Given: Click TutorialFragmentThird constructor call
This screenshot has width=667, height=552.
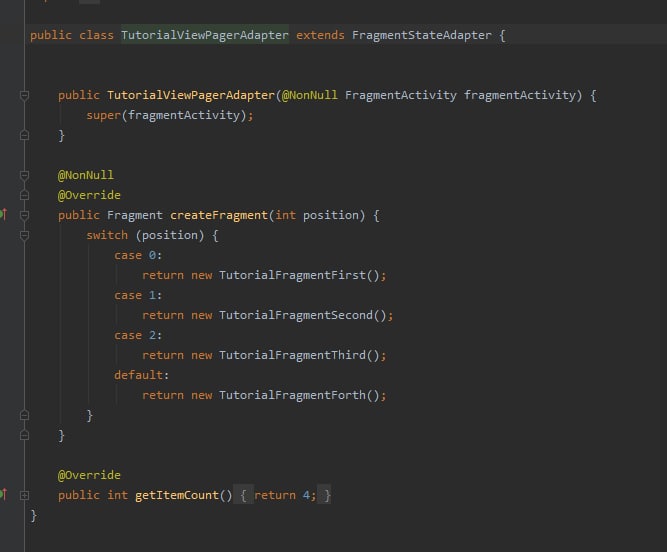Looking at the screenshot, I should tap(299, 355).
